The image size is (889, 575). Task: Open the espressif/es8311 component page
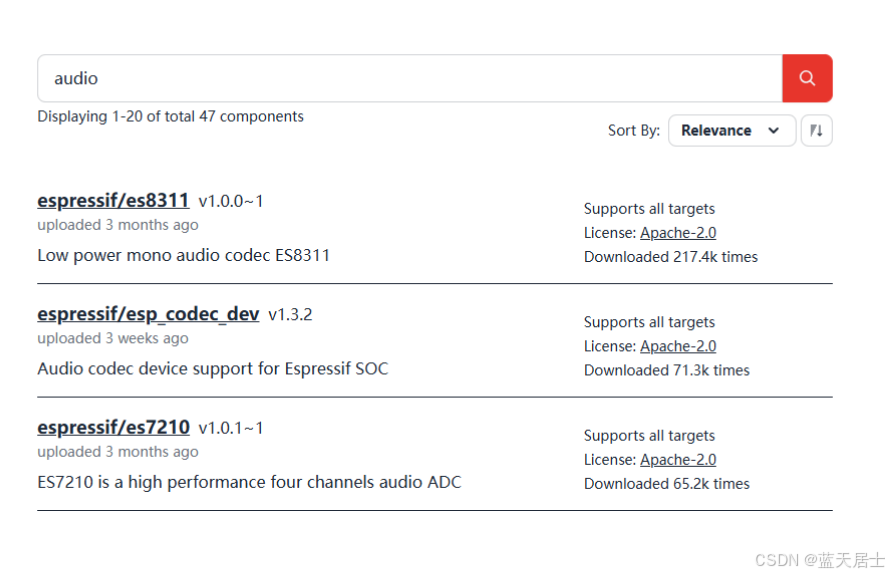(x=113, y=201)
